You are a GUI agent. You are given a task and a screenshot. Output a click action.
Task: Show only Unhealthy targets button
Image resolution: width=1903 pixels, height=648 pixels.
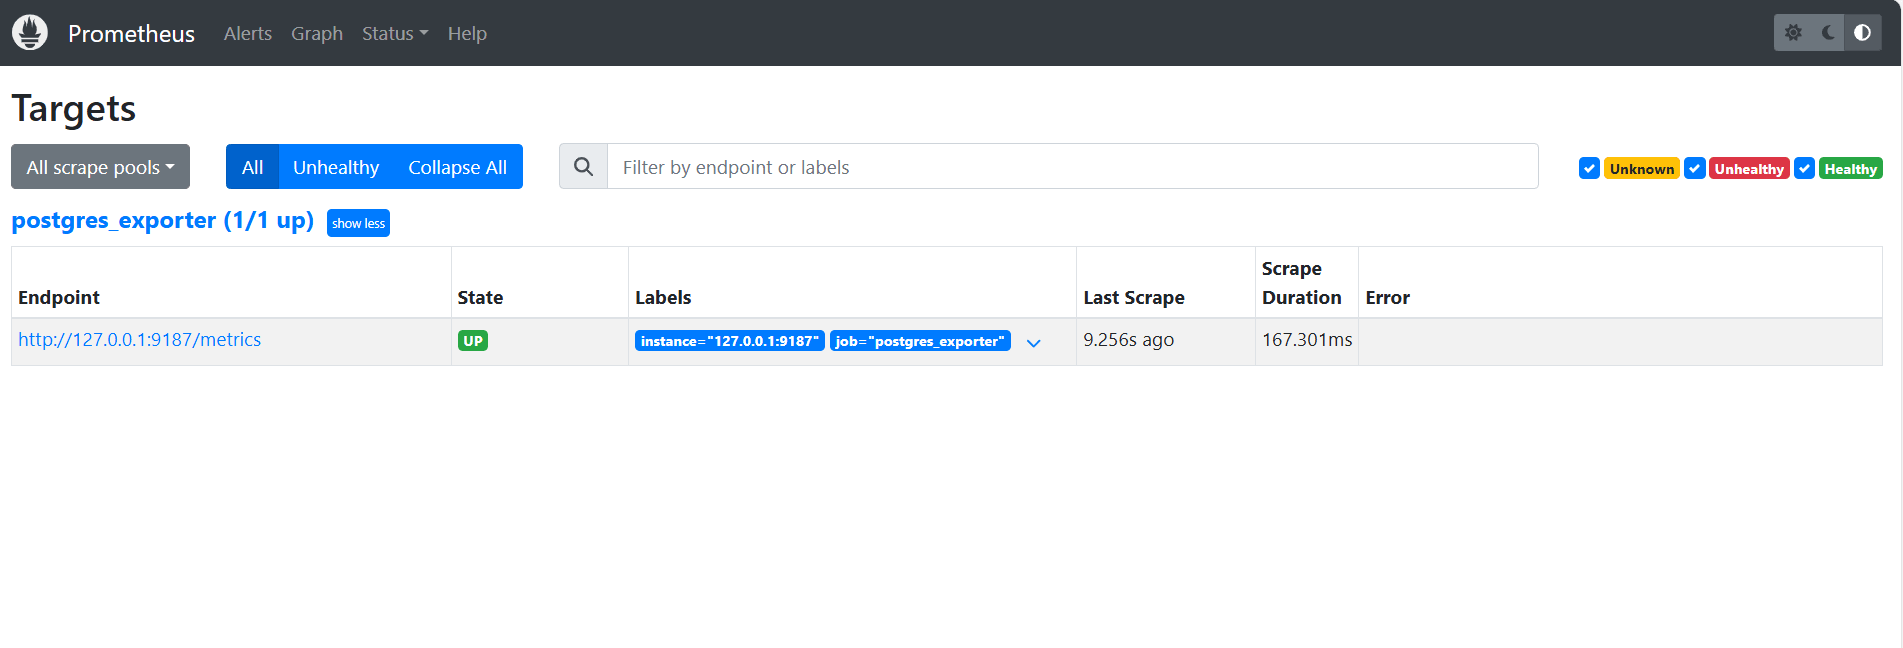[336, 167]
